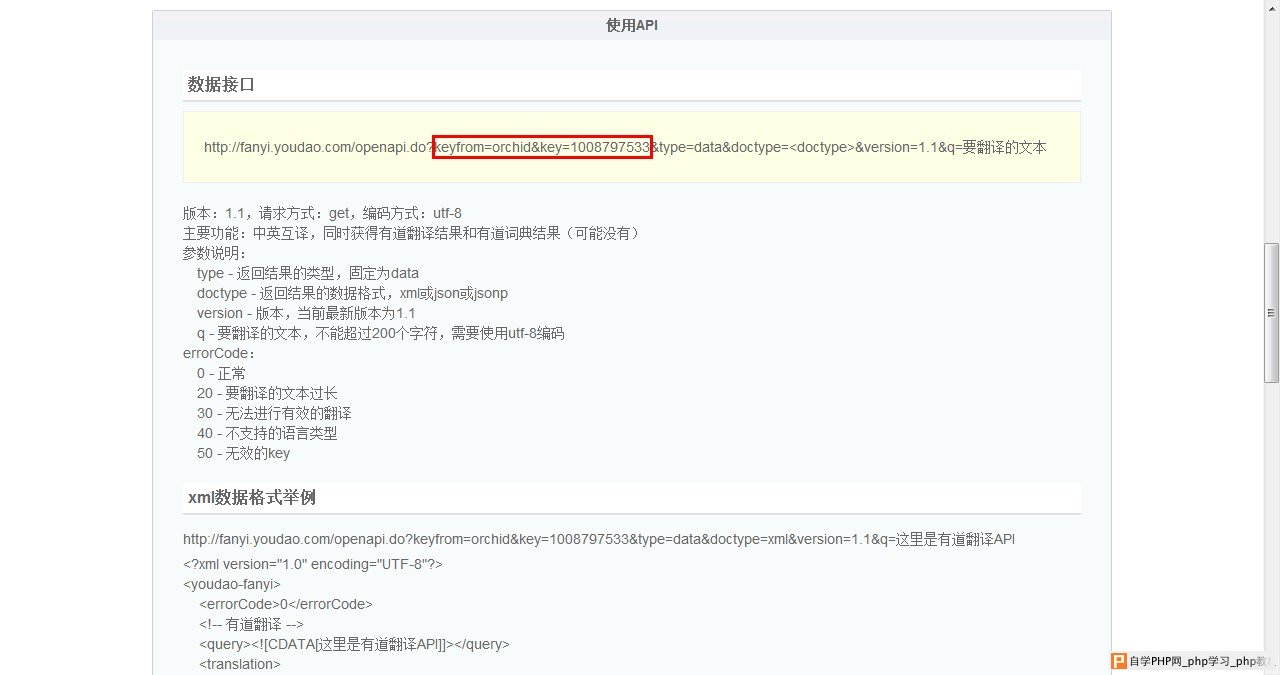1280x675 pixels.
Task: Click the 数据接口 section heading
Action: (221, 85)
